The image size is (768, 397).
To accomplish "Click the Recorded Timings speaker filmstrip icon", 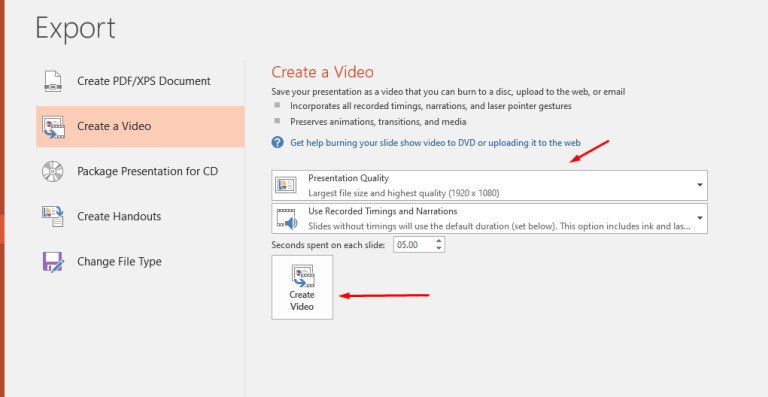I will [287, 219].
